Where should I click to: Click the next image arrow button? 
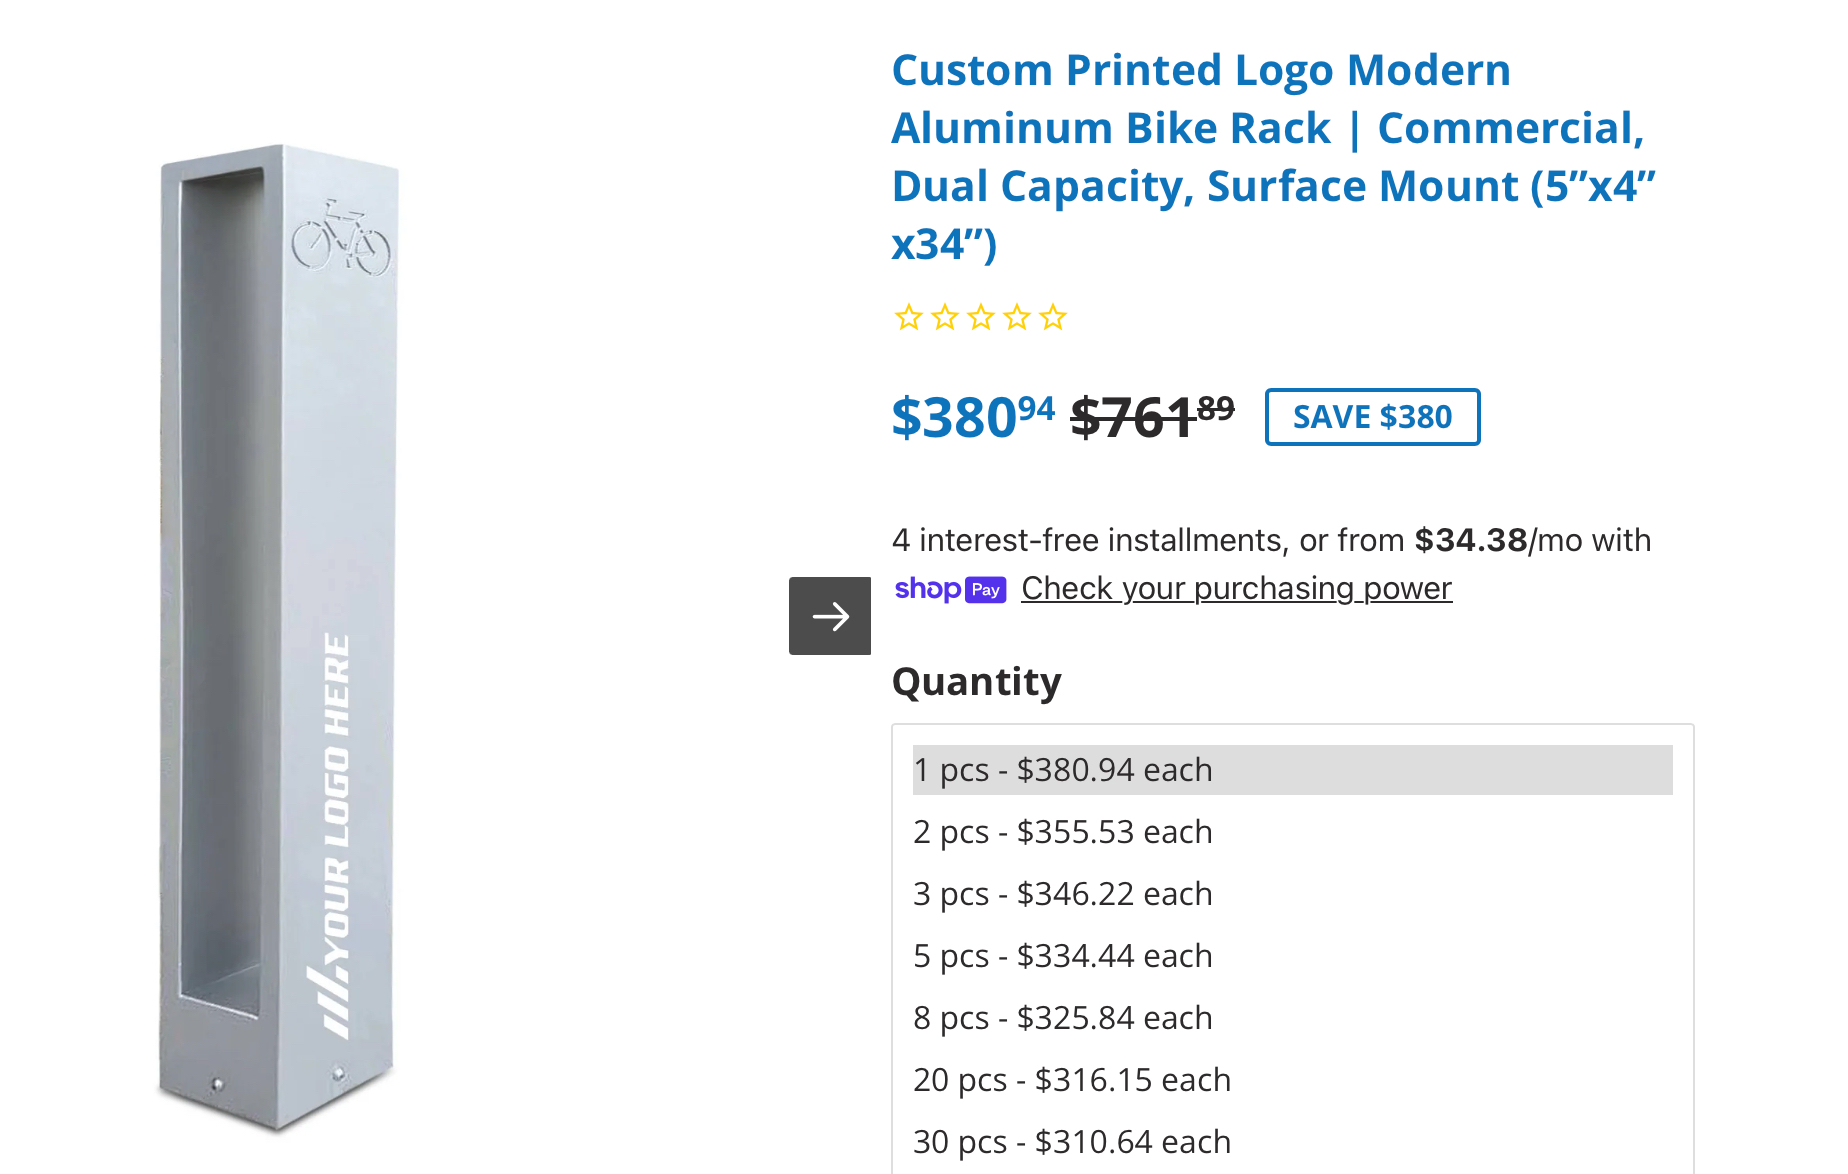829,616
